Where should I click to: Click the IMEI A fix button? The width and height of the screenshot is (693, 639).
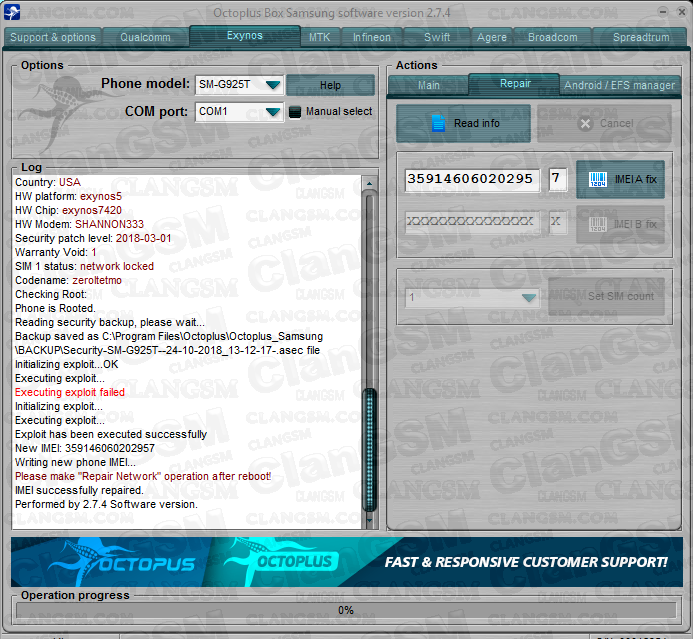621,179
